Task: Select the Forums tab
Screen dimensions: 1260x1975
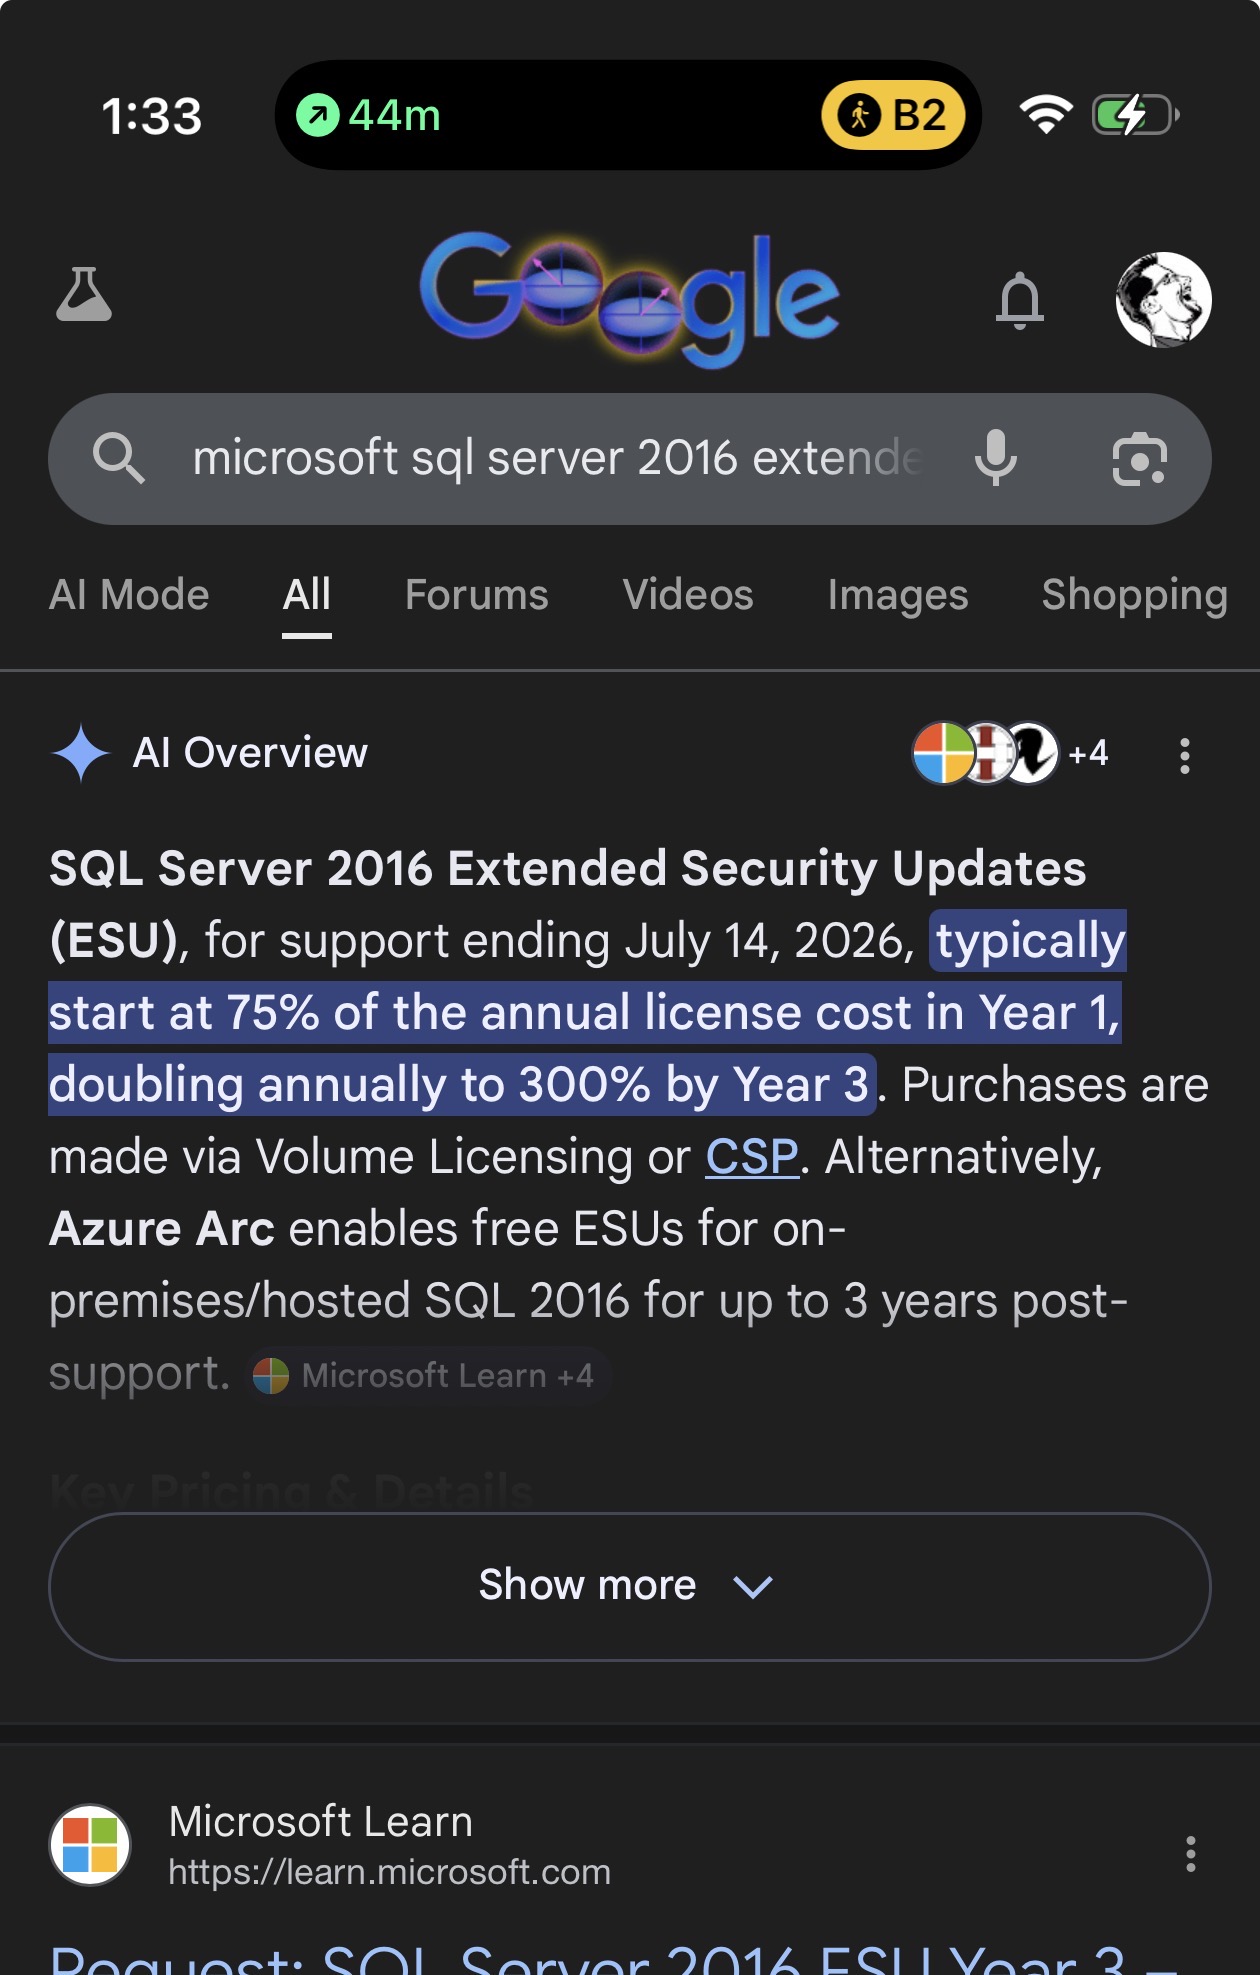Action: pyautogui.click(x=476, y=595)
